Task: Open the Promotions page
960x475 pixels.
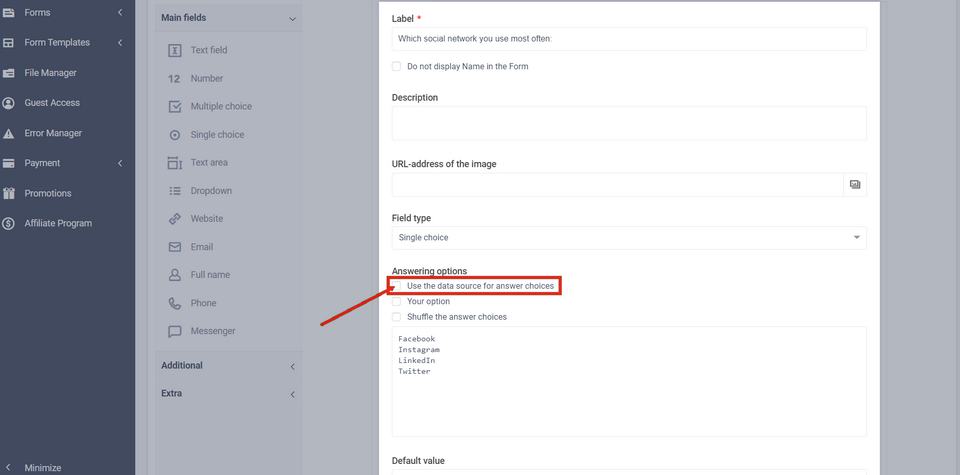Action: [48, 193]
